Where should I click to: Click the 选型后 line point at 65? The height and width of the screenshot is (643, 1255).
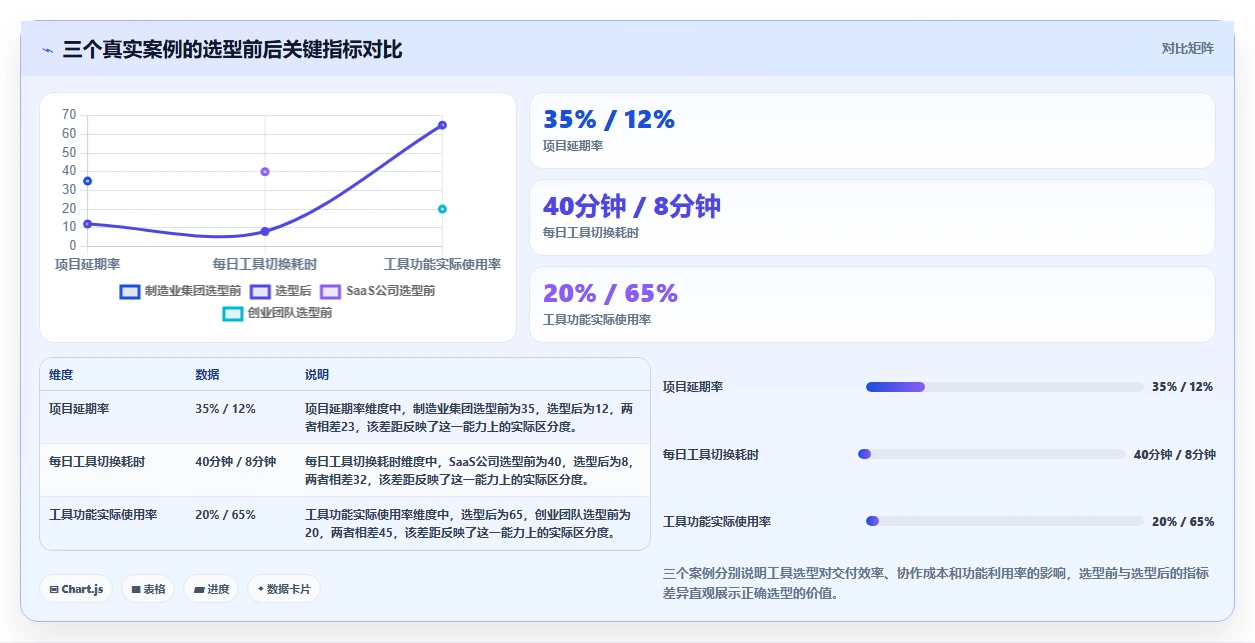click(442, 125)
